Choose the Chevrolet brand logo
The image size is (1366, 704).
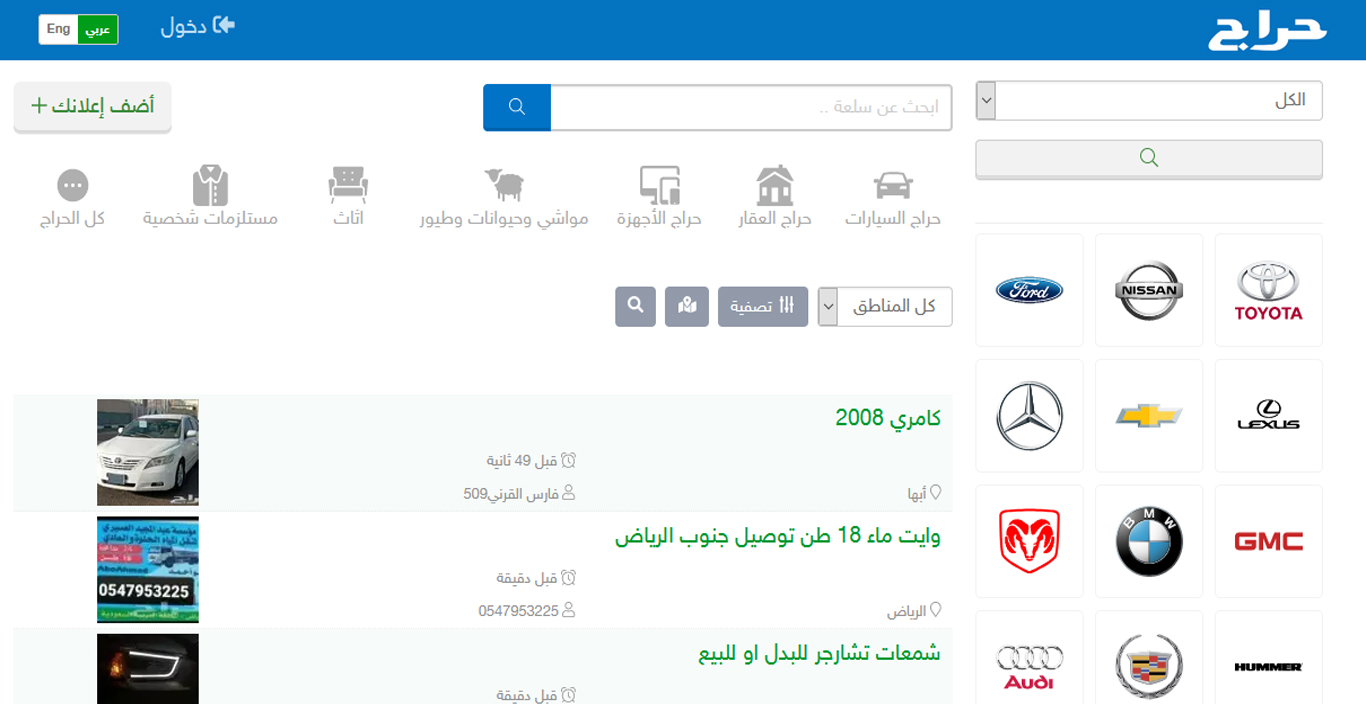[x=1149, y=415]
